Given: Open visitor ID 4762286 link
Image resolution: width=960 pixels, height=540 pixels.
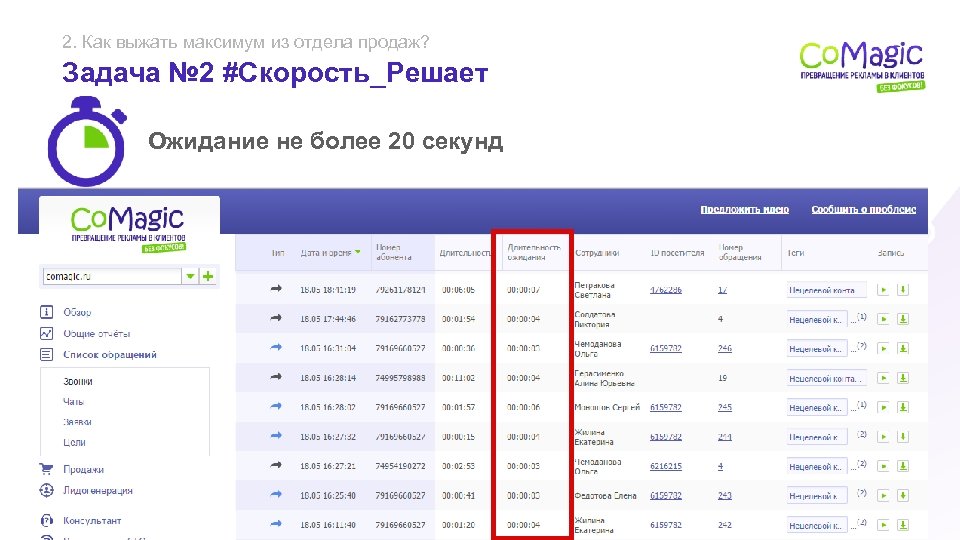Looking at the screenshot, I should pos(666,290).
